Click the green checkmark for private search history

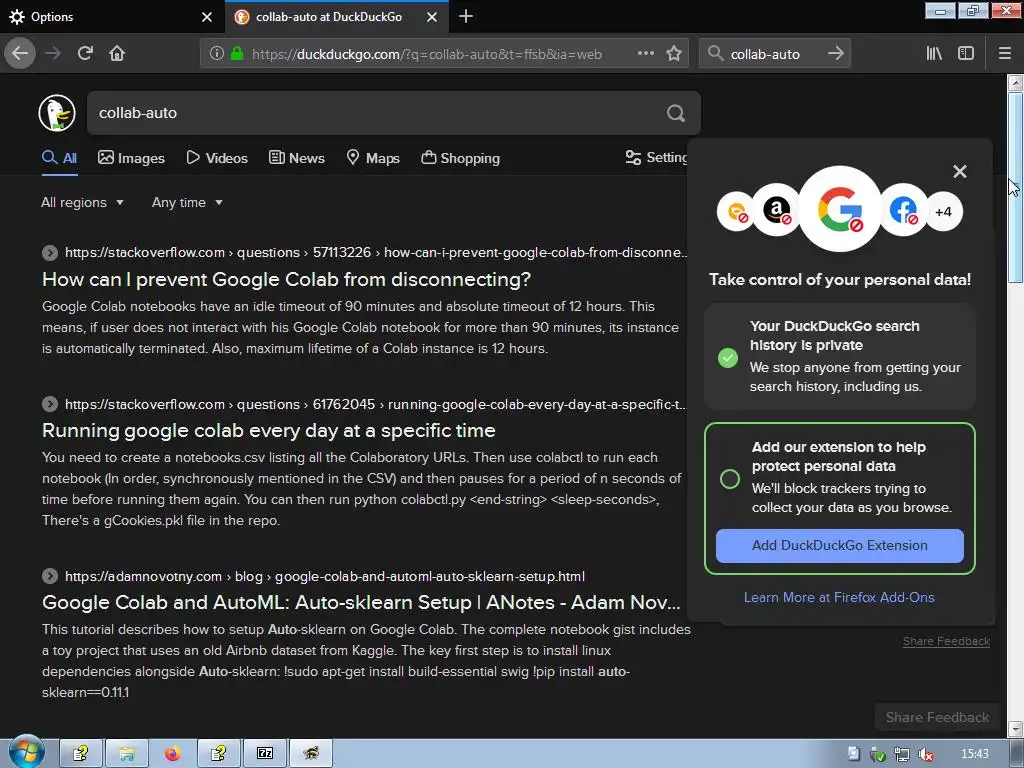click(728, 357)
